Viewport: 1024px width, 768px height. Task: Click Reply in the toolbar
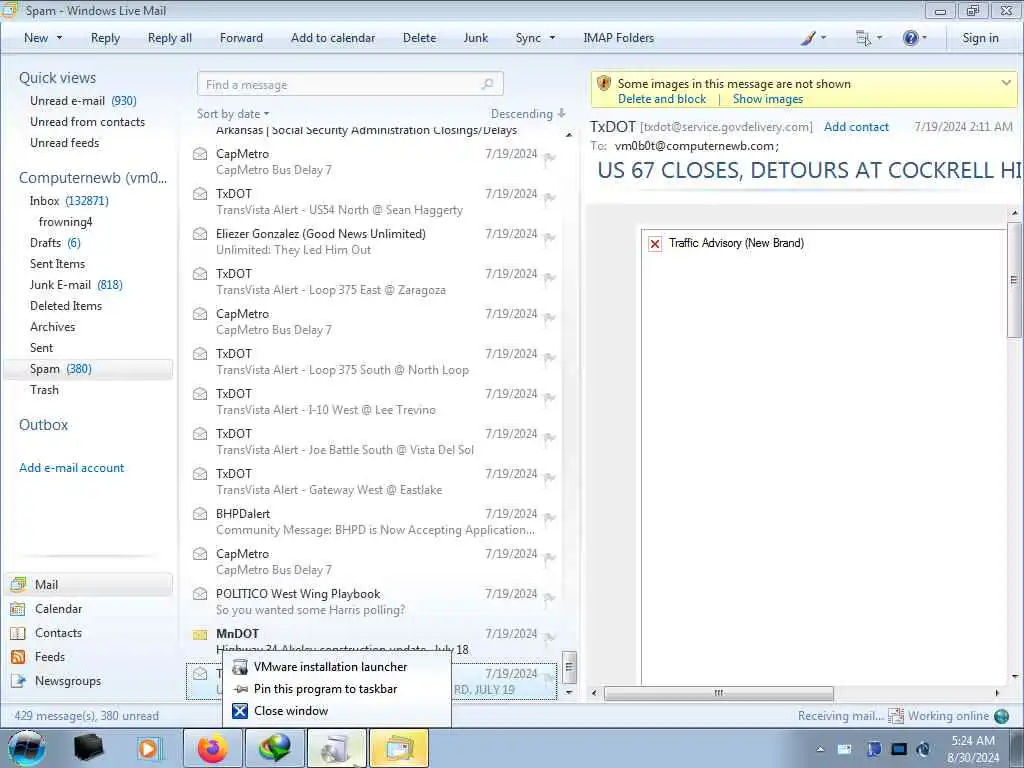pyautogui.click(x=105, y=38)
